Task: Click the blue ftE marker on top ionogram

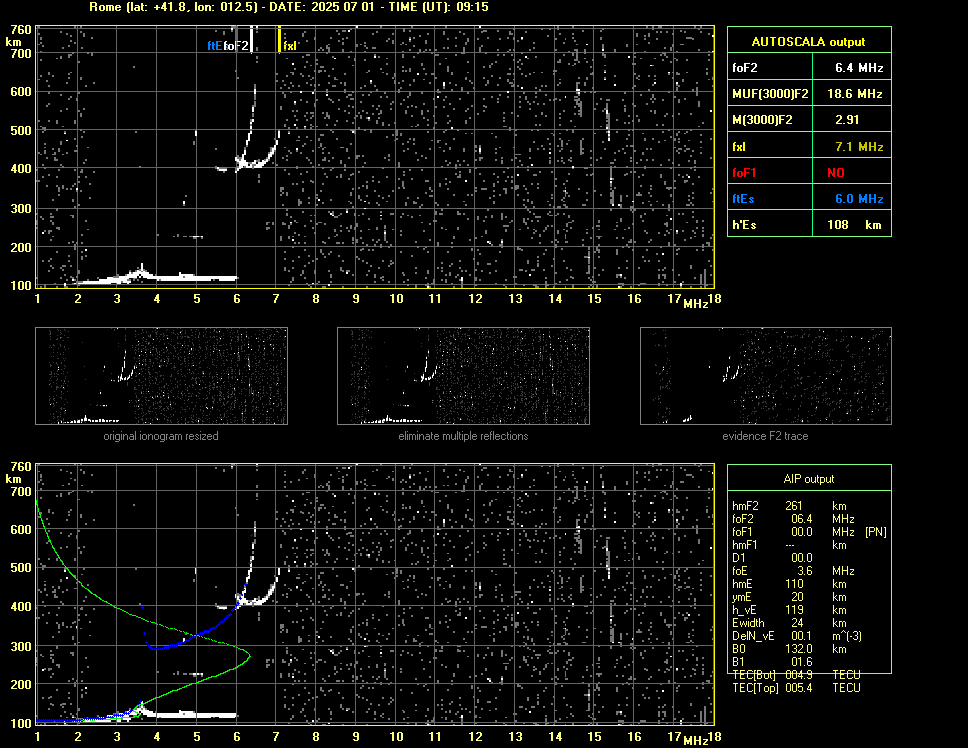Action: pyautogui.click(x=236, y=39)
